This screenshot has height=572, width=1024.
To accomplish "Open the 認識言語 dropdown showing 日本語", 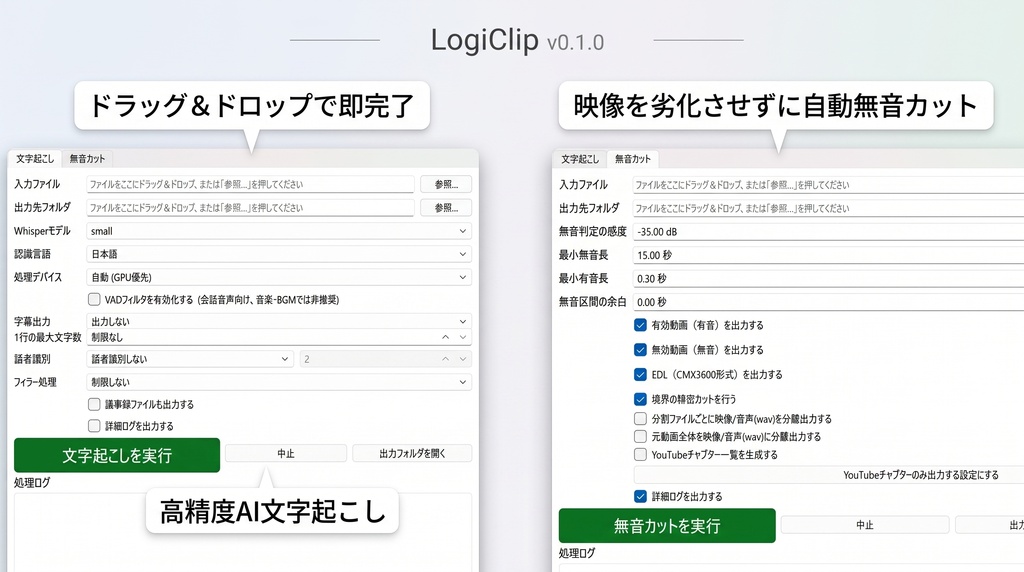I will [279, 254].
